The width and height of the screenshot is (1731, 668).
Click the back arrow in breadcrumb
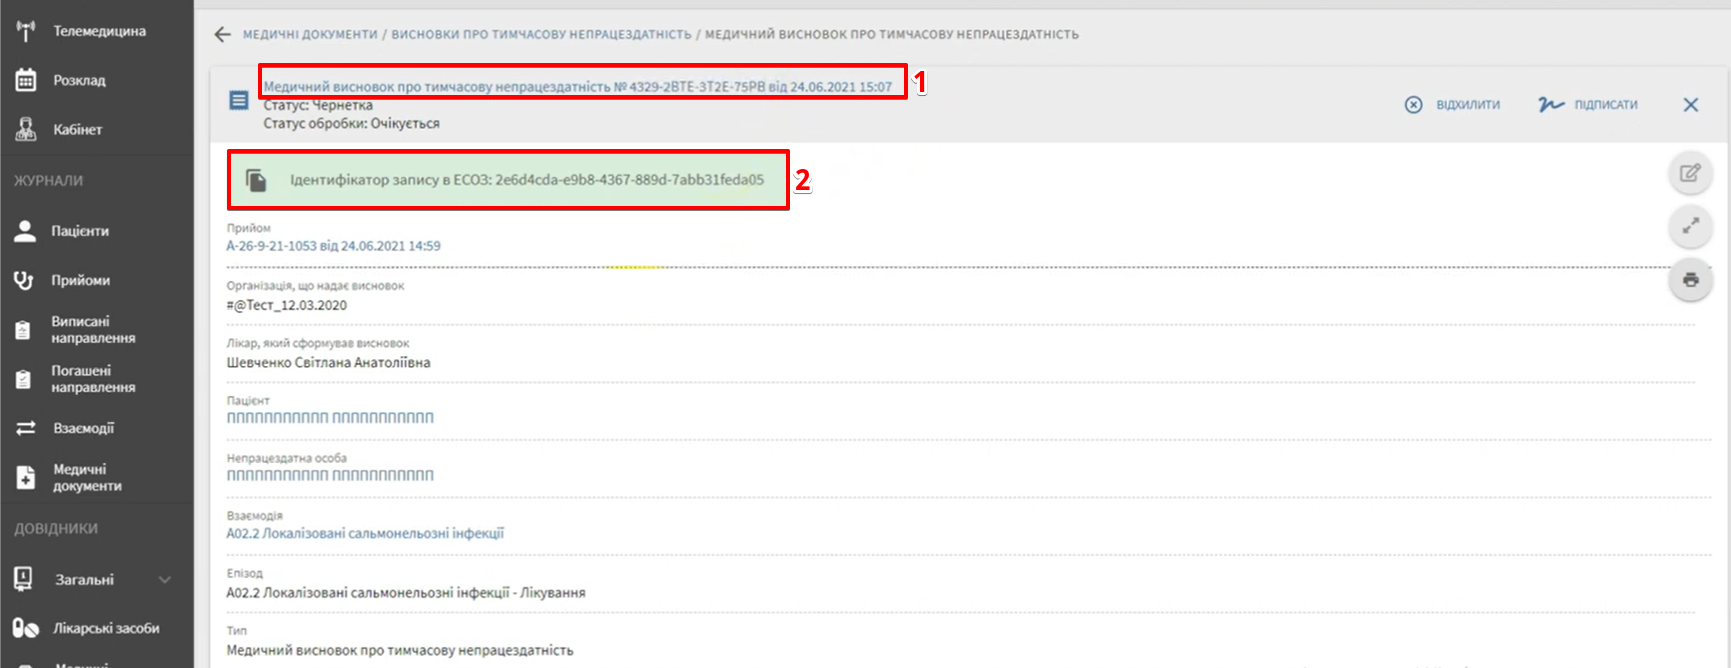coord(222,35)
